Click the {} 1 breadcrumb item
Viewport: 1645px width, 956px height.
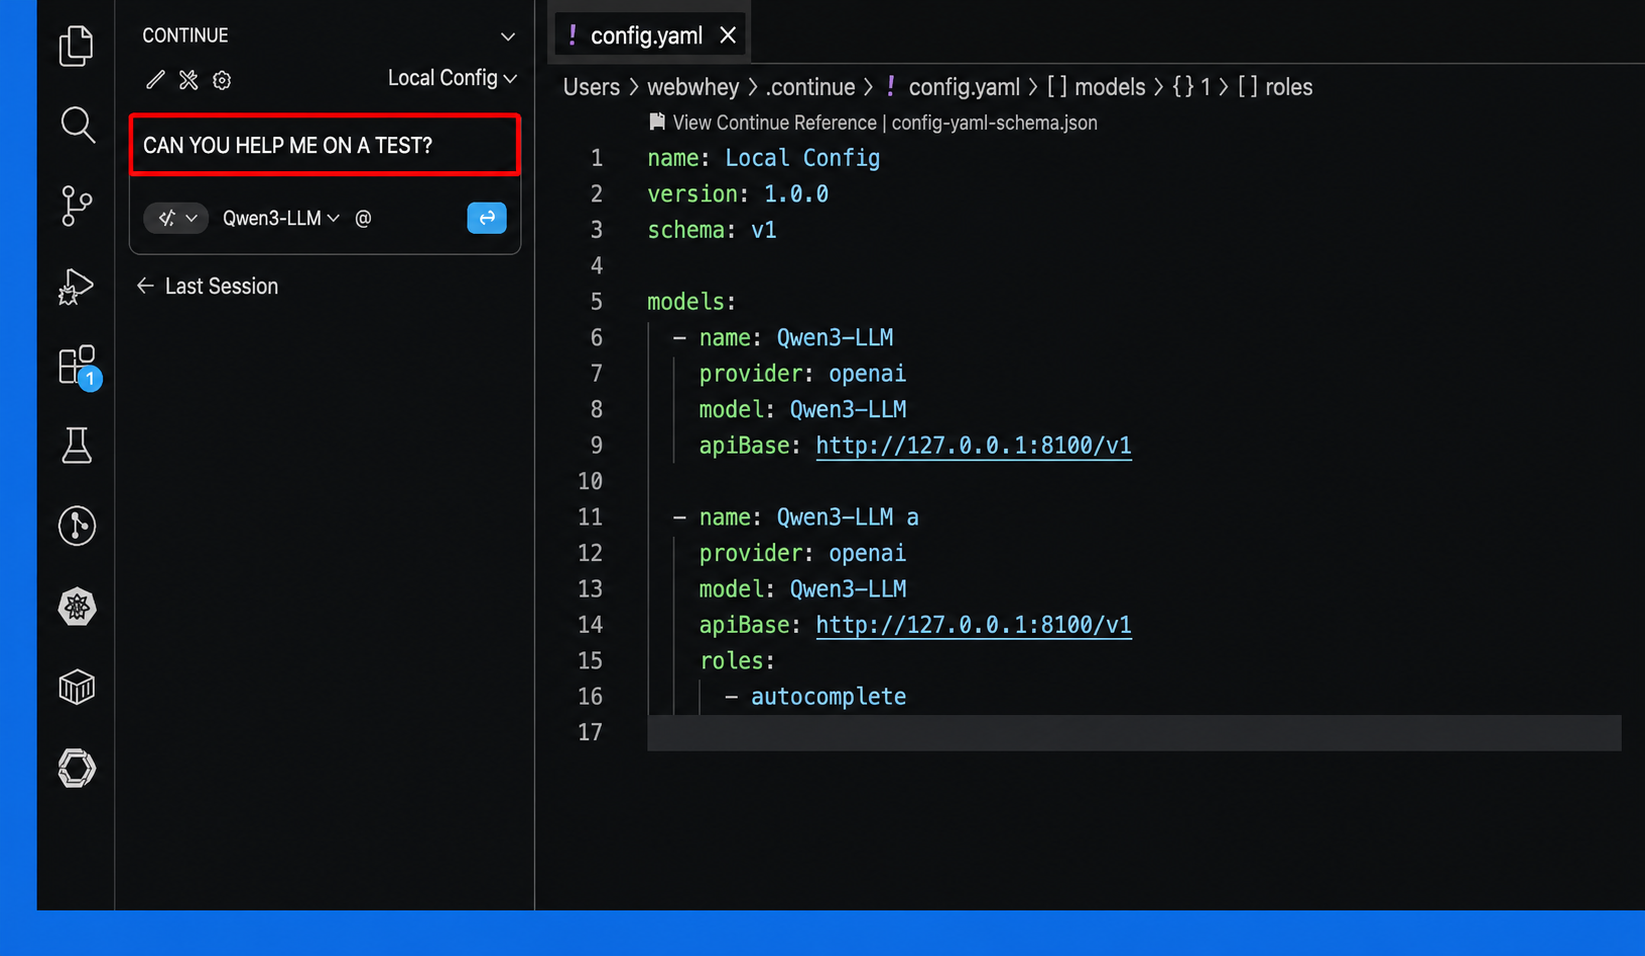1191,87
